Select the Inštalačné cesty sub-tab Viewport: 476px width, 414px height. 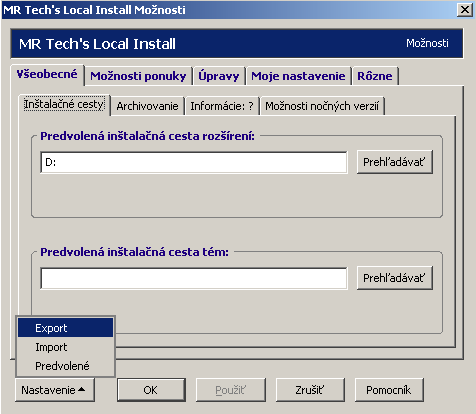64,105
